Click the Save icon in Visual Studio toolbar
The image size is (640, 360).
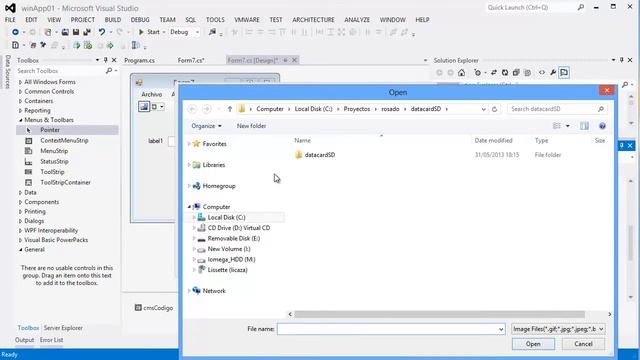point(76,32)
